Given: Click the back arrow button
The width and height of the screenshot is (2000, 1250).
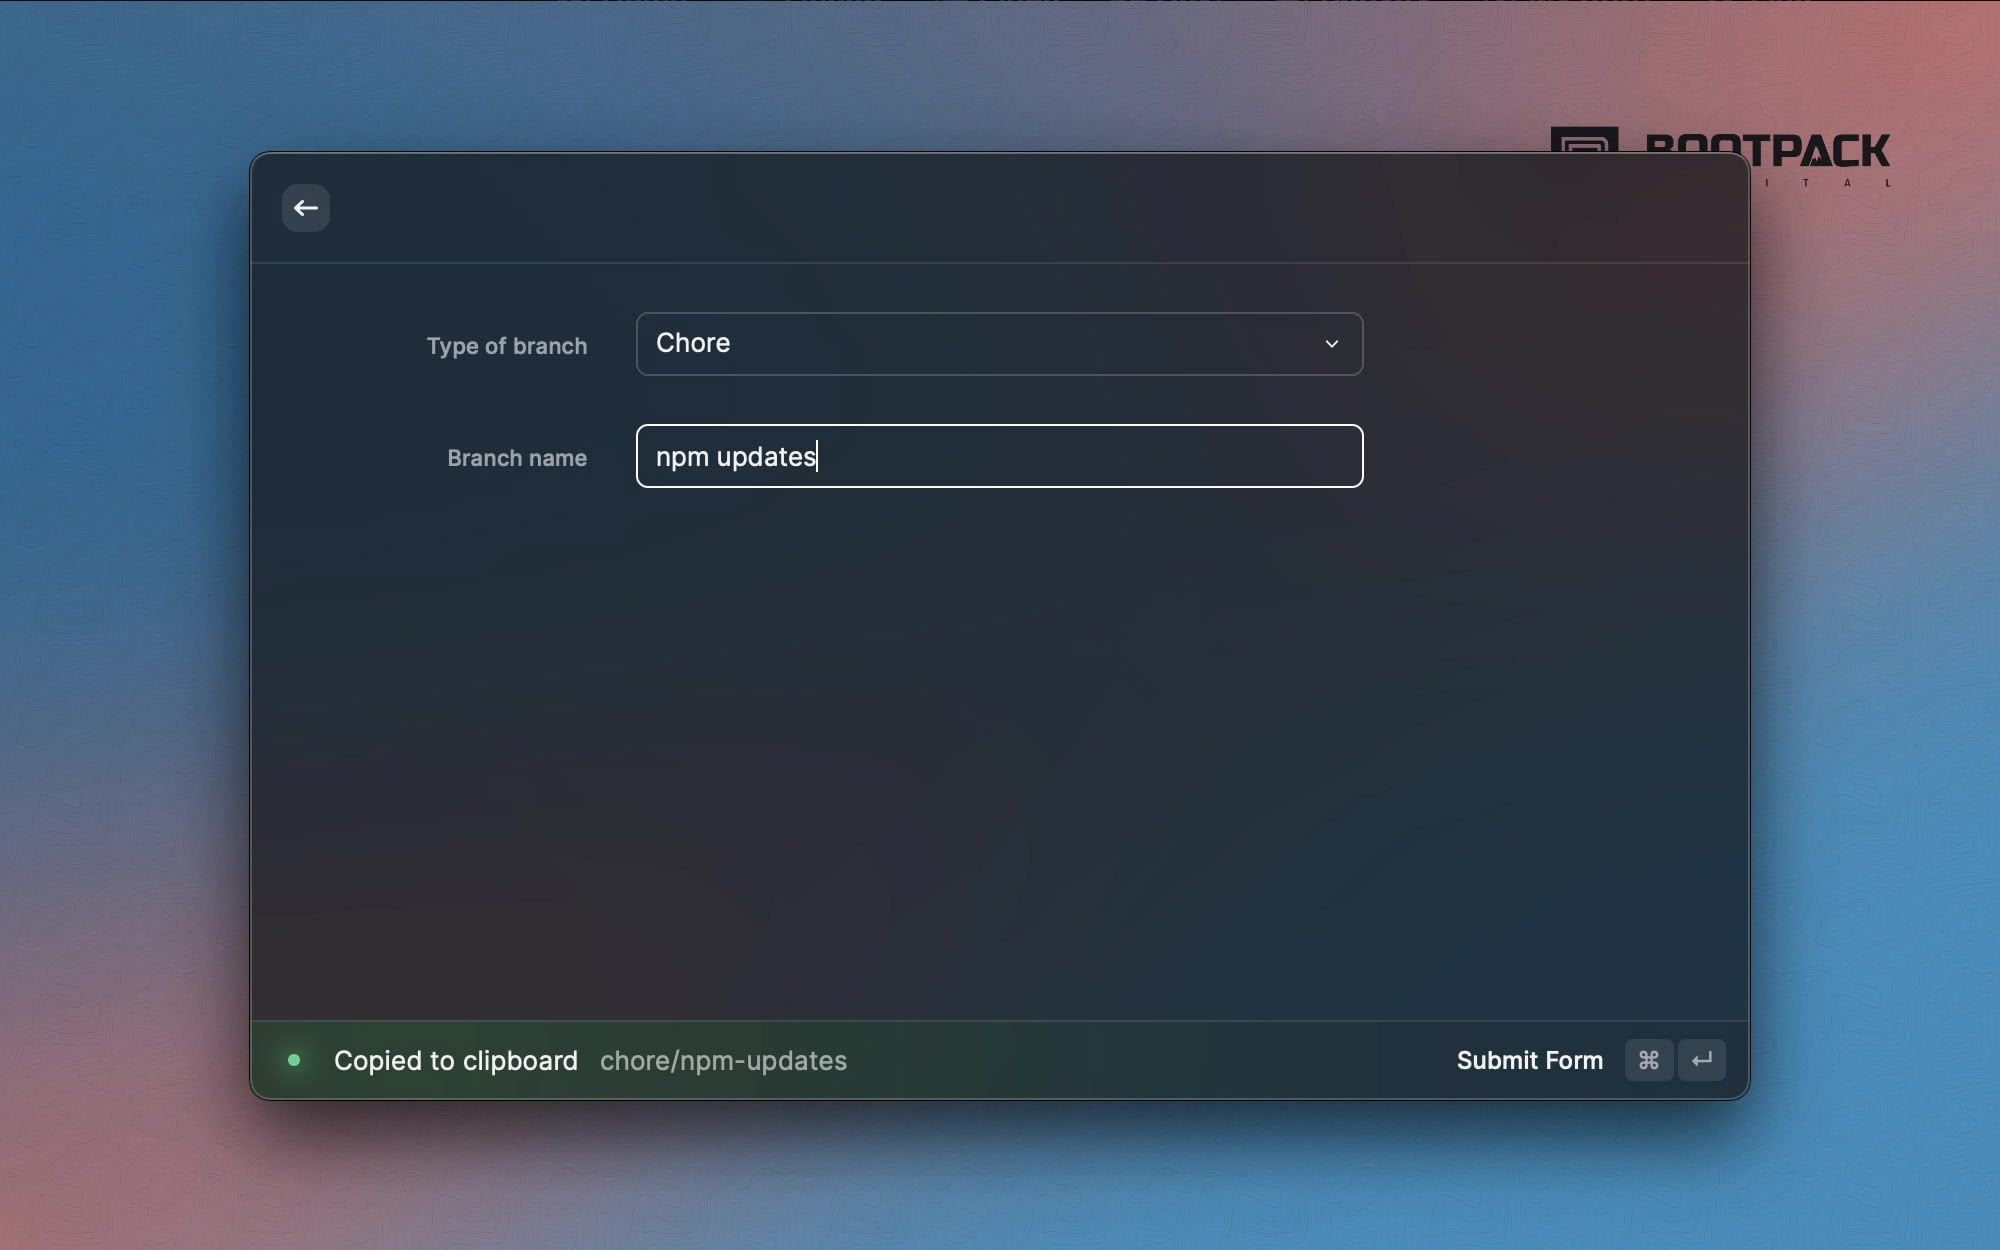Looking at the screenshot, I should pyautogui.click(x=305, y=208).
